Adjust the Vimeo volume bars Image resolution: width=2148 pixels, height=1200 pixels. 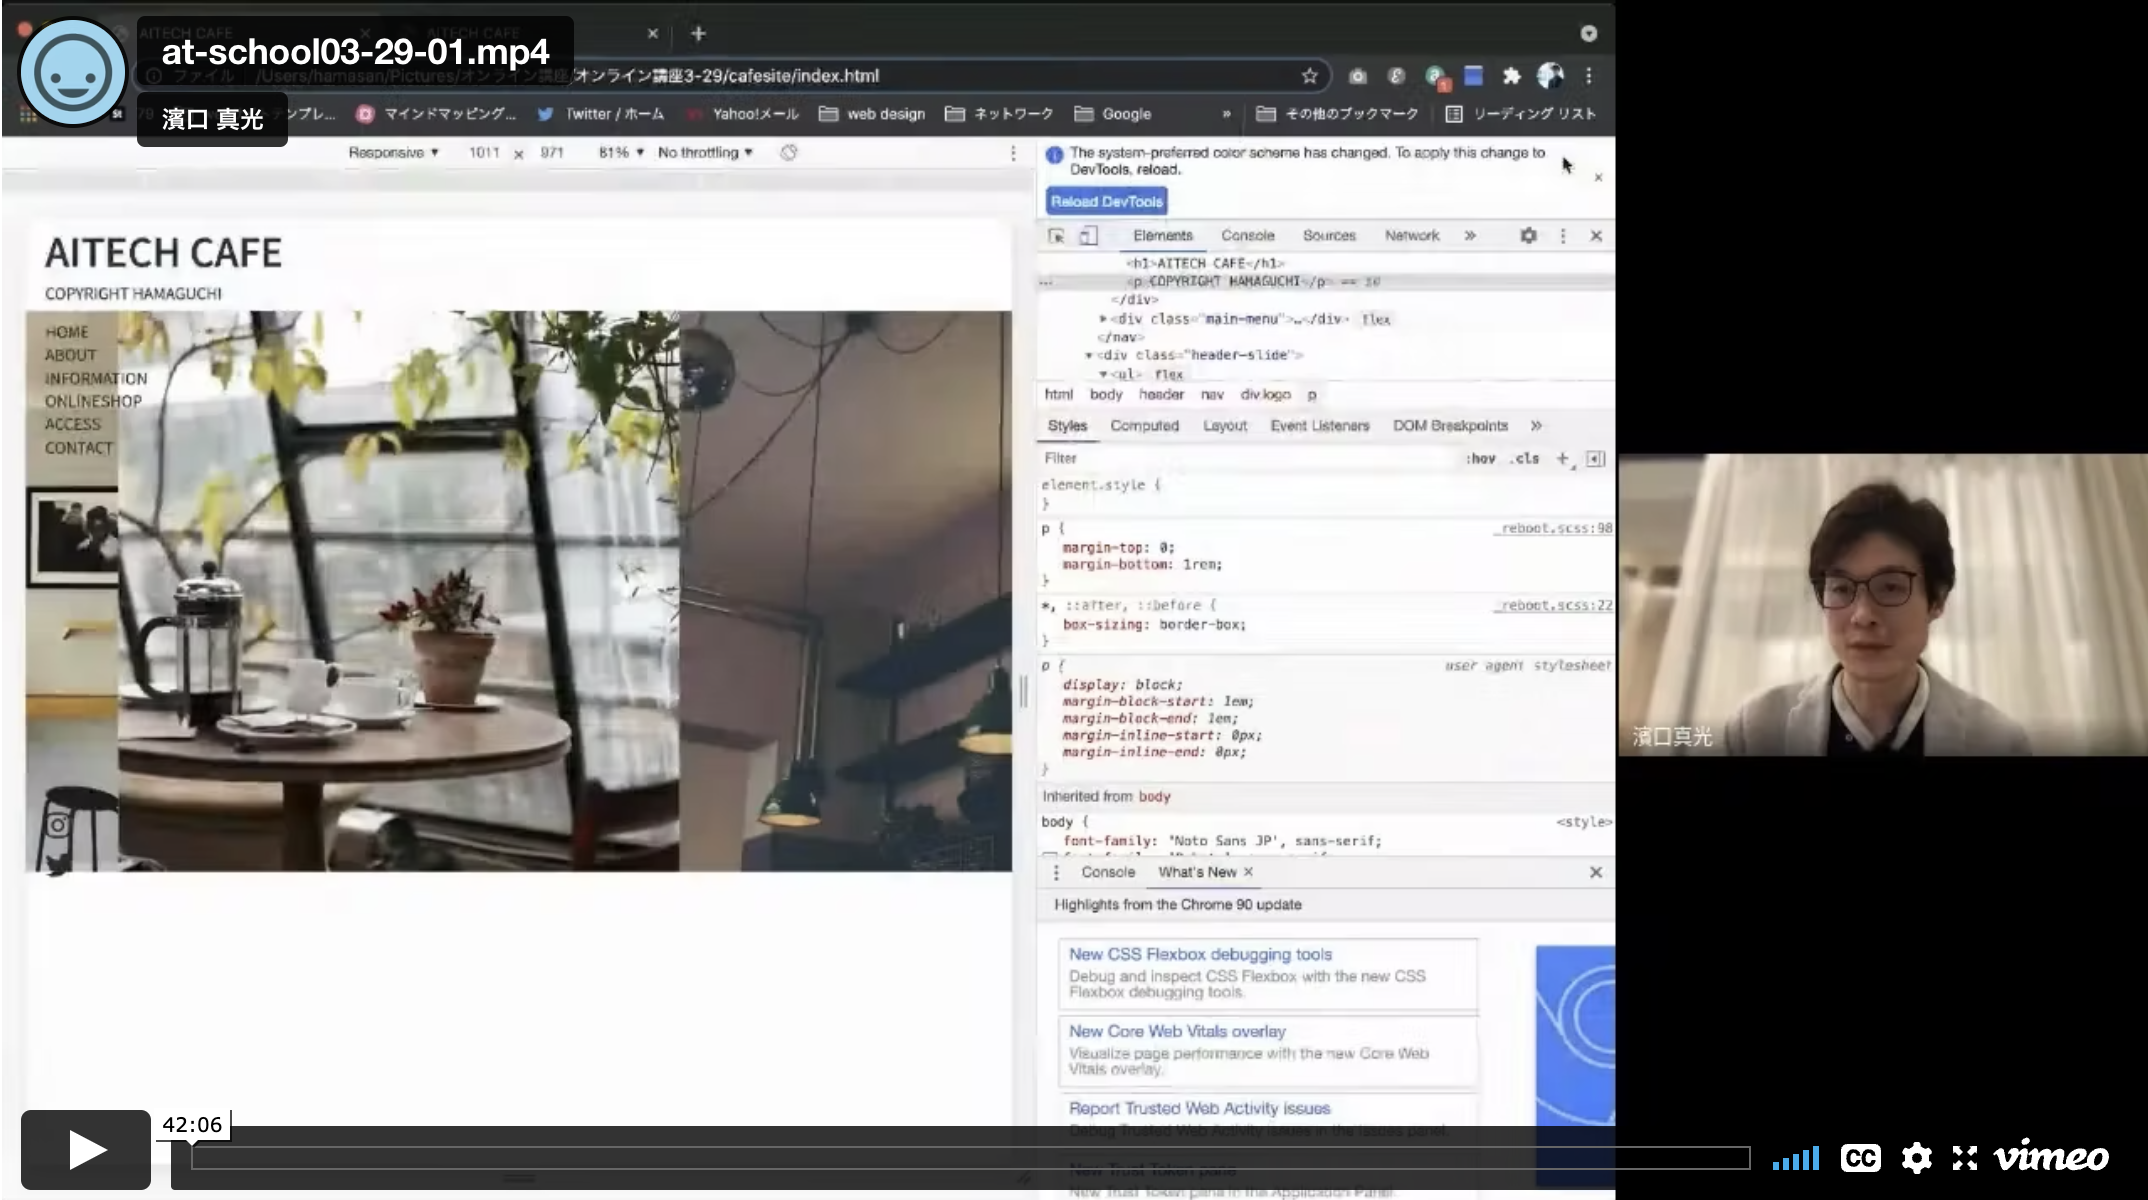coord(1796,1158)
